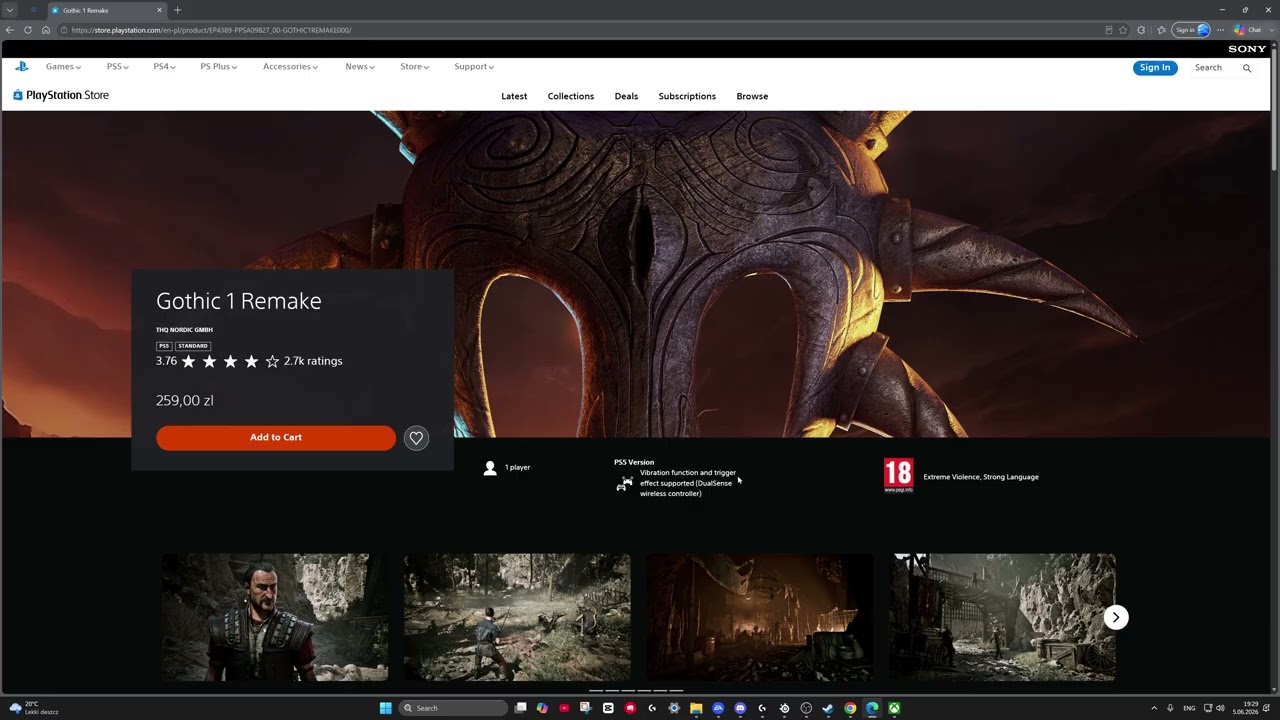Open File Explorer from the taskbar
The height and width of the screenshot is (720, 1280).
click(696, 708)
